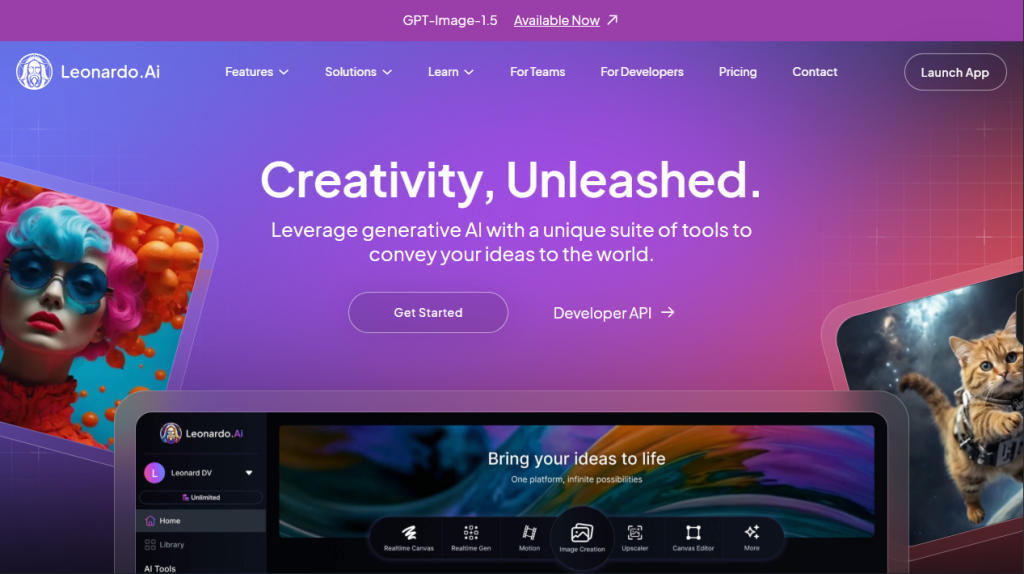Image resolution: width=1024 pixels, height=574 pixels.
Task: Launch the Canvas Editor tool icon
Action: (x=693, y=533)
